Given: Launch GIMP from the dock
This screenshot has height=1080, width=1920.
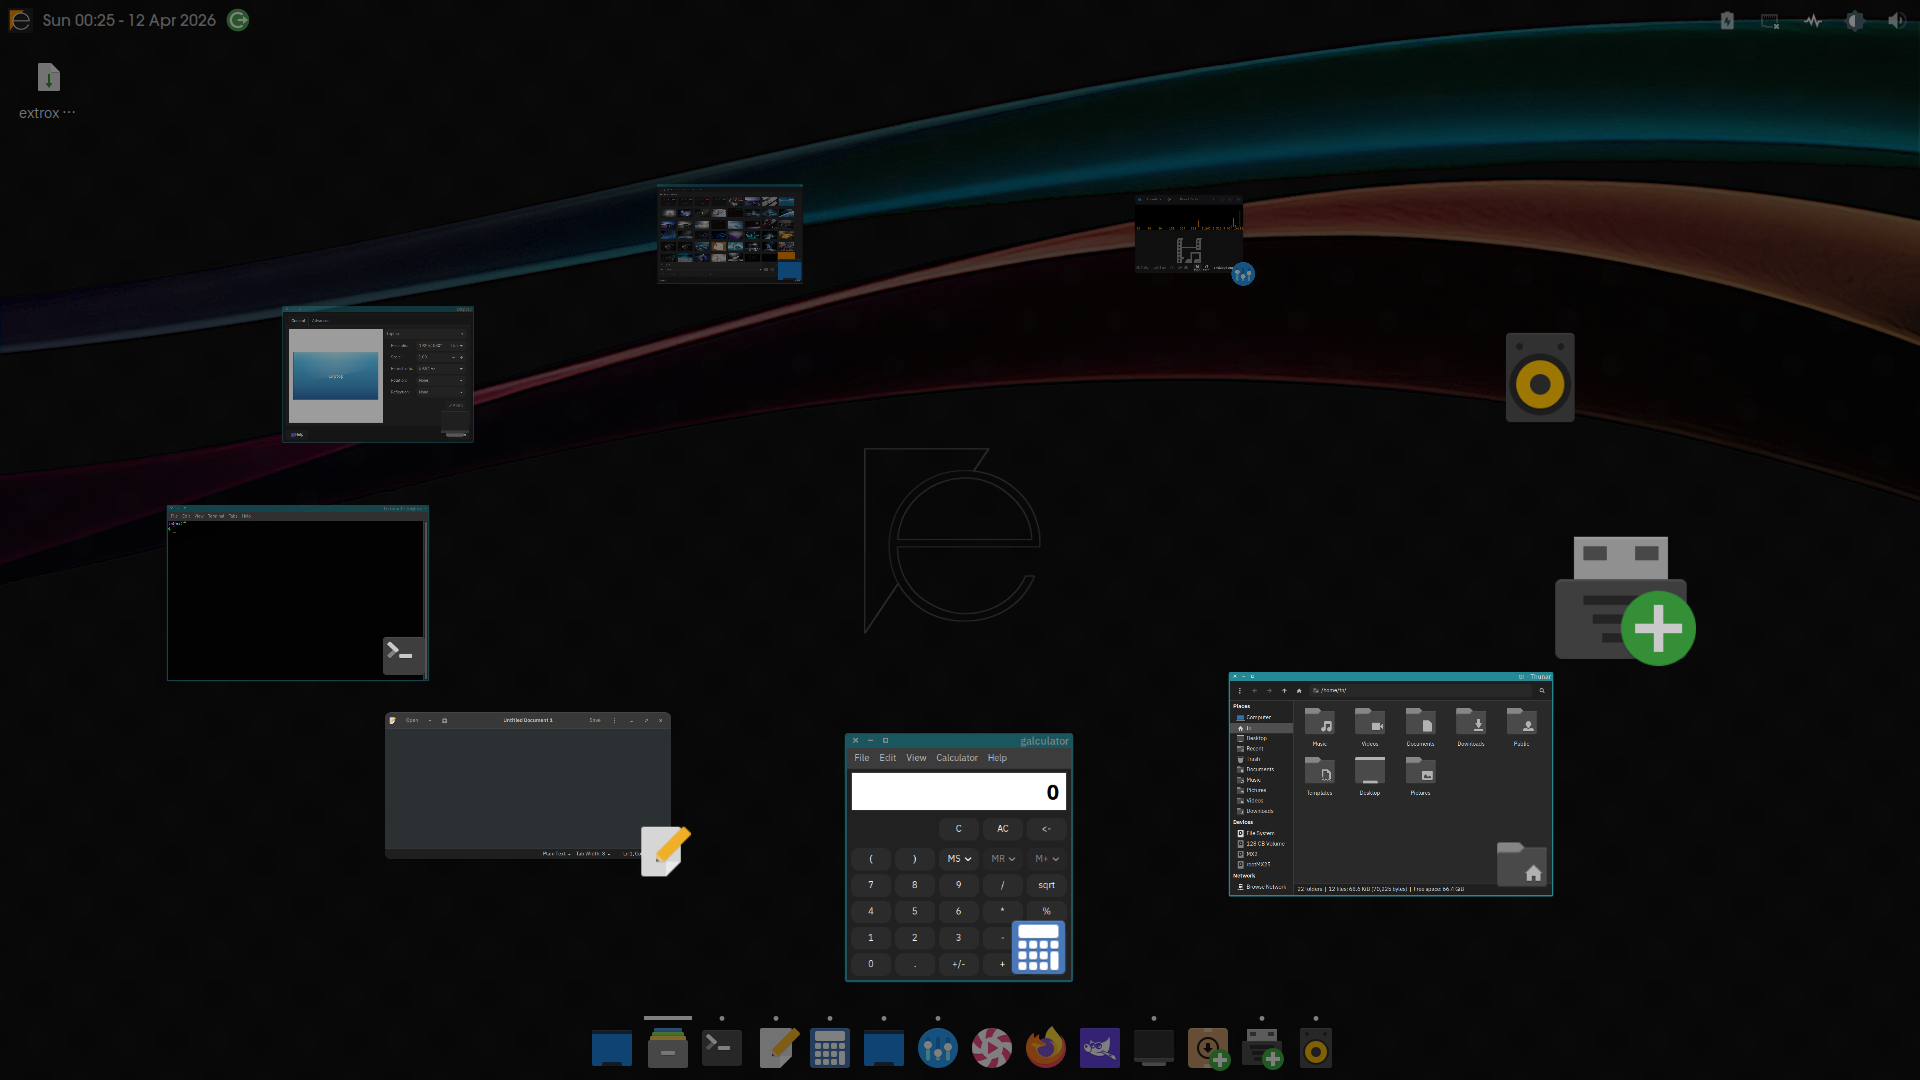Looking at the screenshot, I should pyautogui.click(x=1099, y=1048).
